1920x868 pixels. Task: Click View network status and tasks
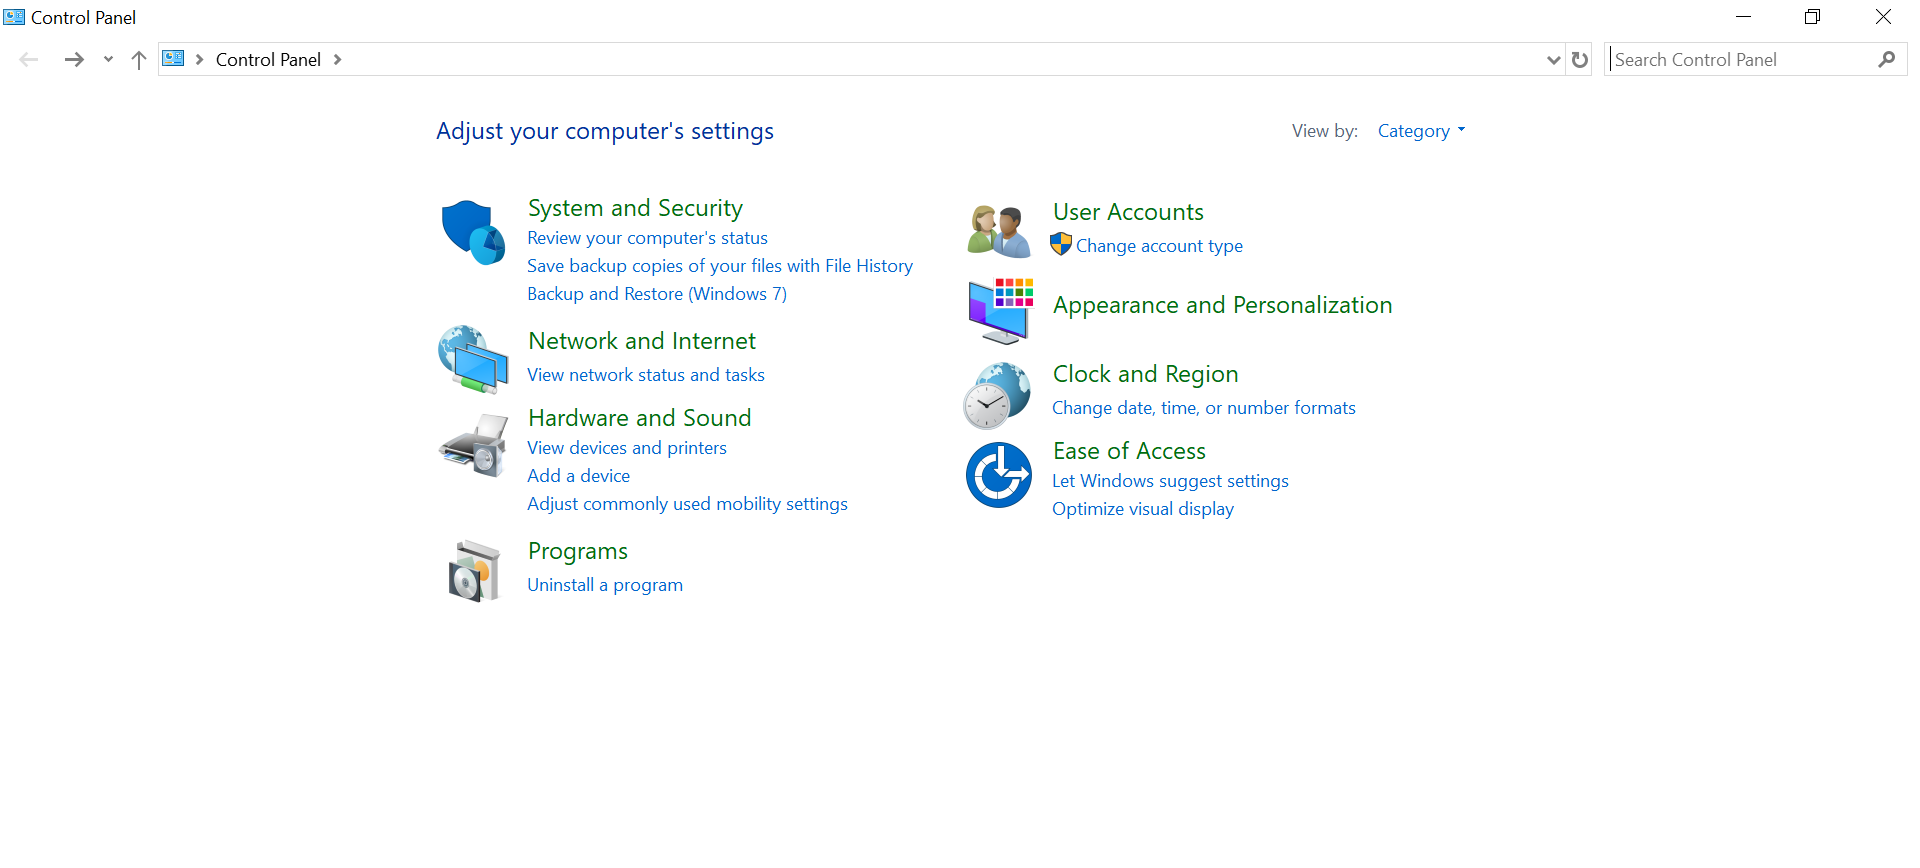[646, 375]
